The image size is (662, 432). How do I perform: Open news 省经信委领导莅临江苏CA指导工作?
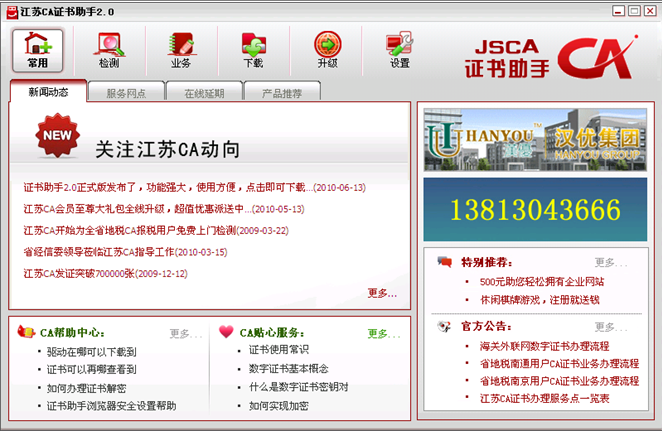(125, 252)
